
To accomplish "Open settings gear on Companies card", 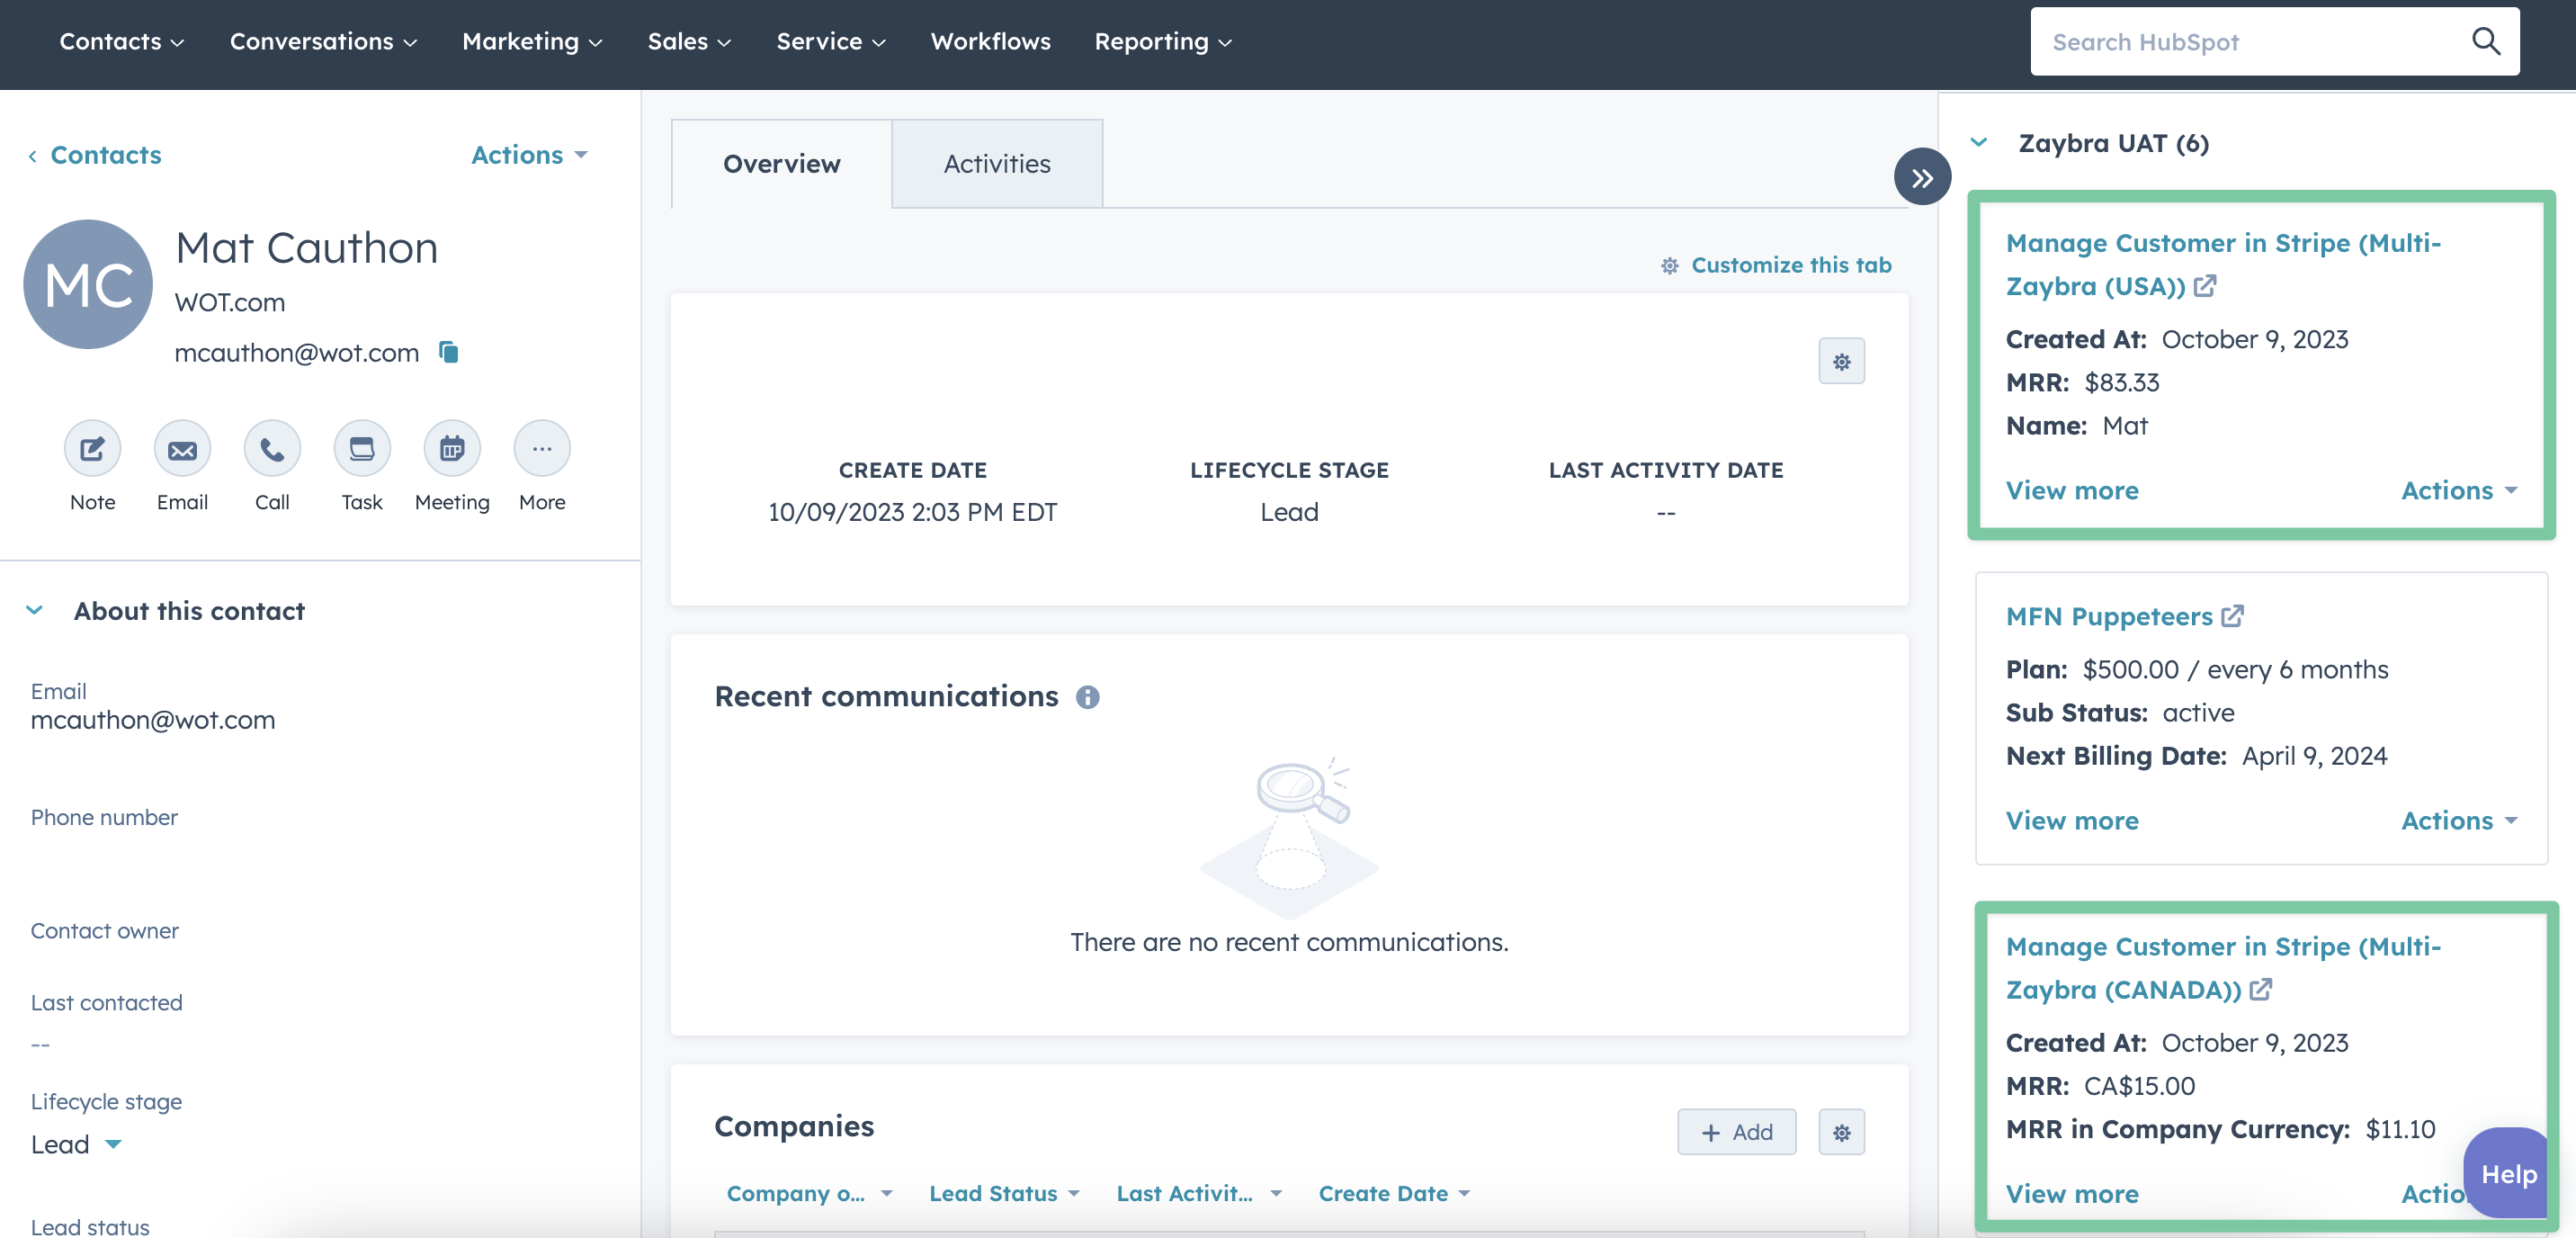I will point(1841,1132).
